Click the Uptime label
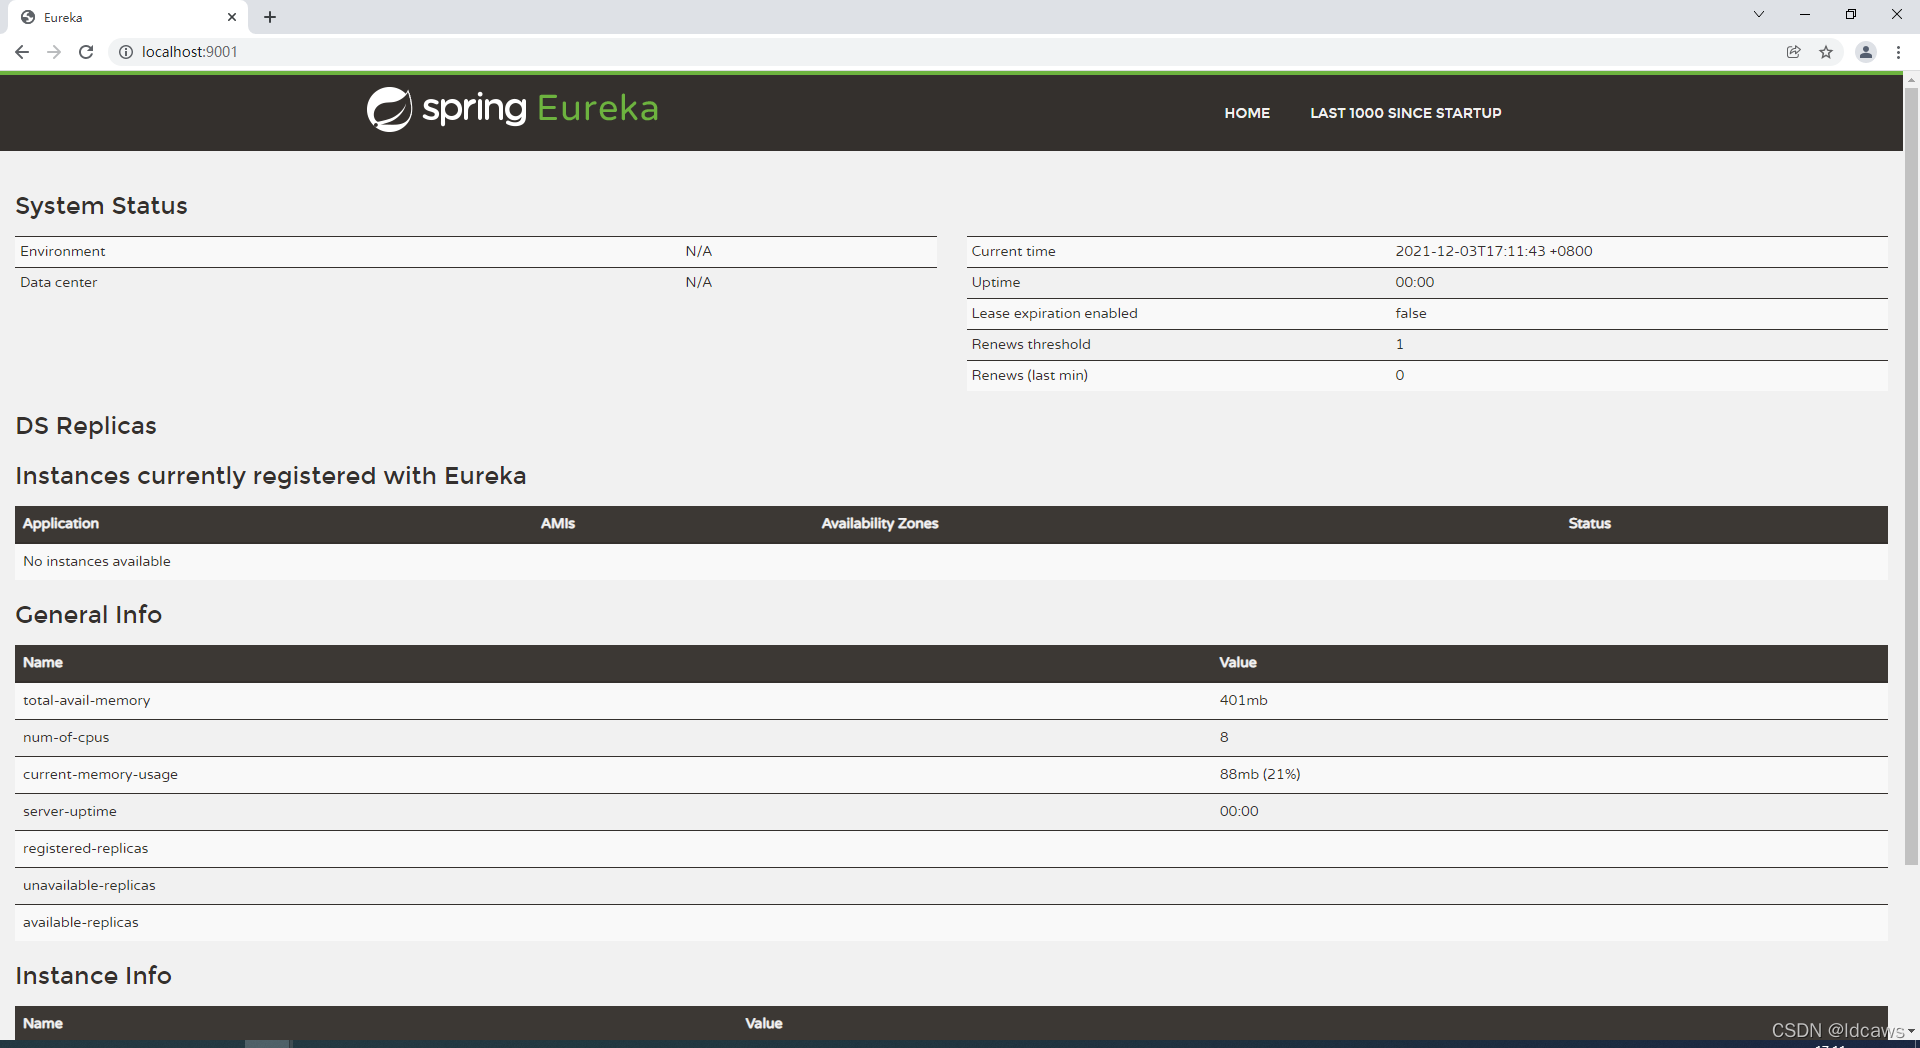The width and height of the screenshot is (1920, 1048). coord(996,283)
